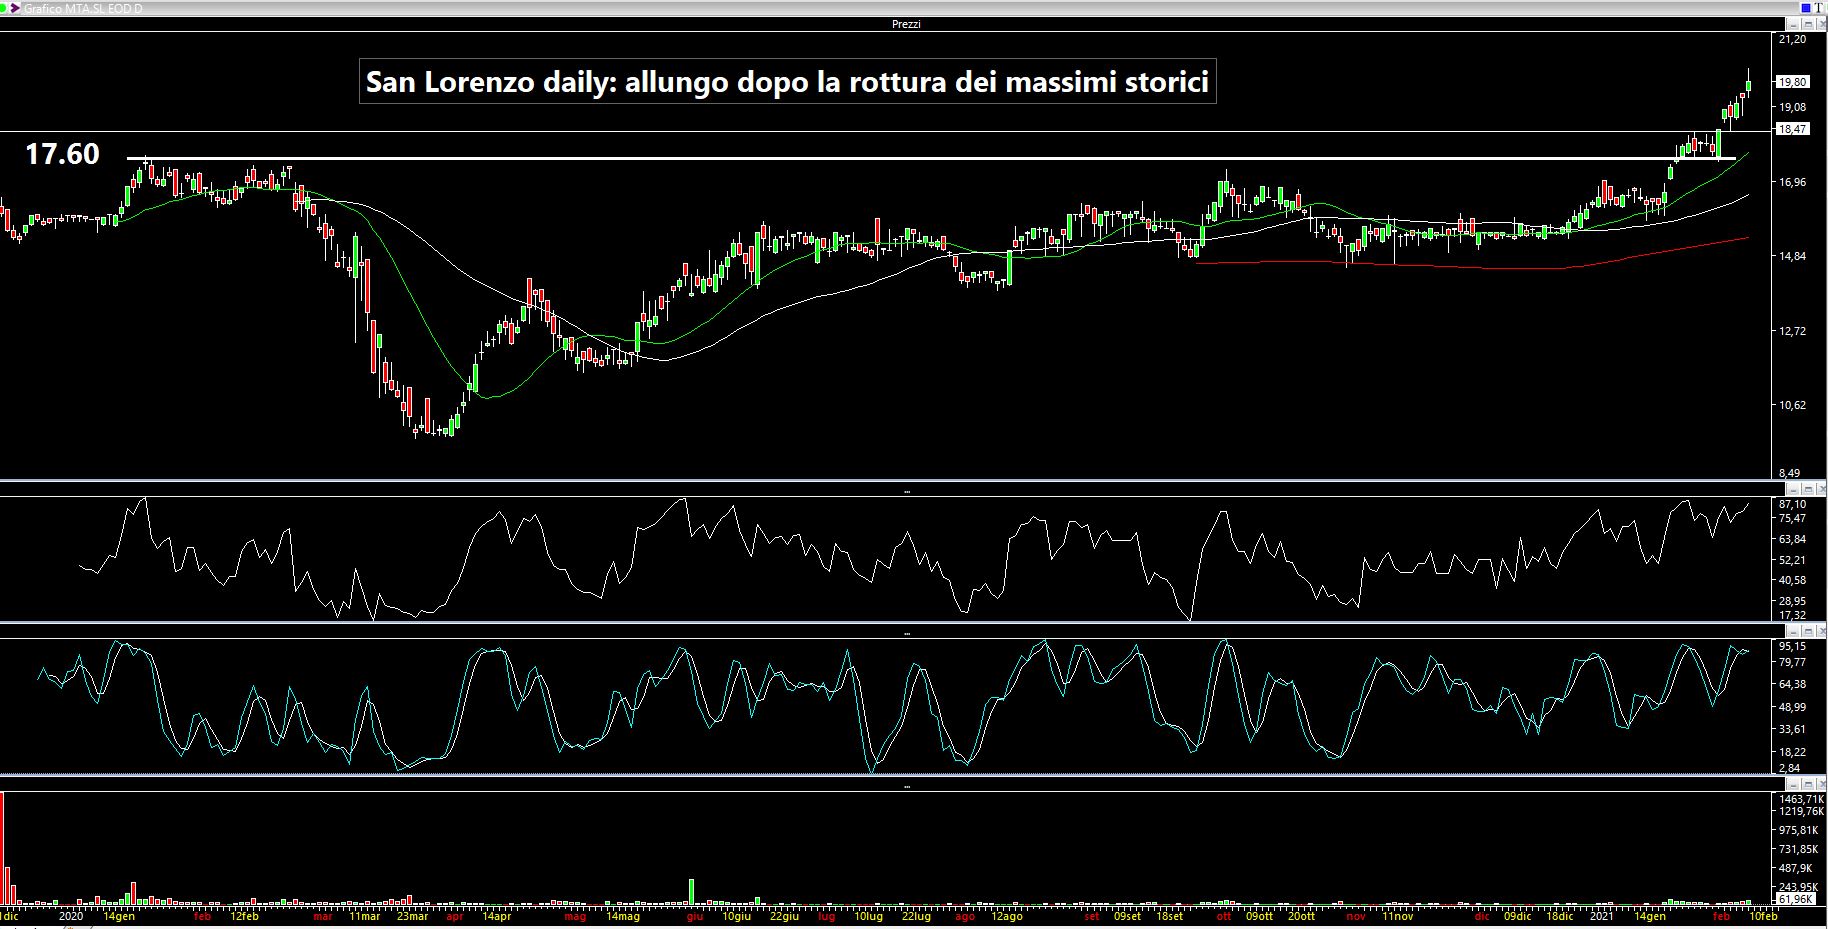1828x929 pixels.
Task: Click the 12feb date axis label
Action: [x=244, y=915]
